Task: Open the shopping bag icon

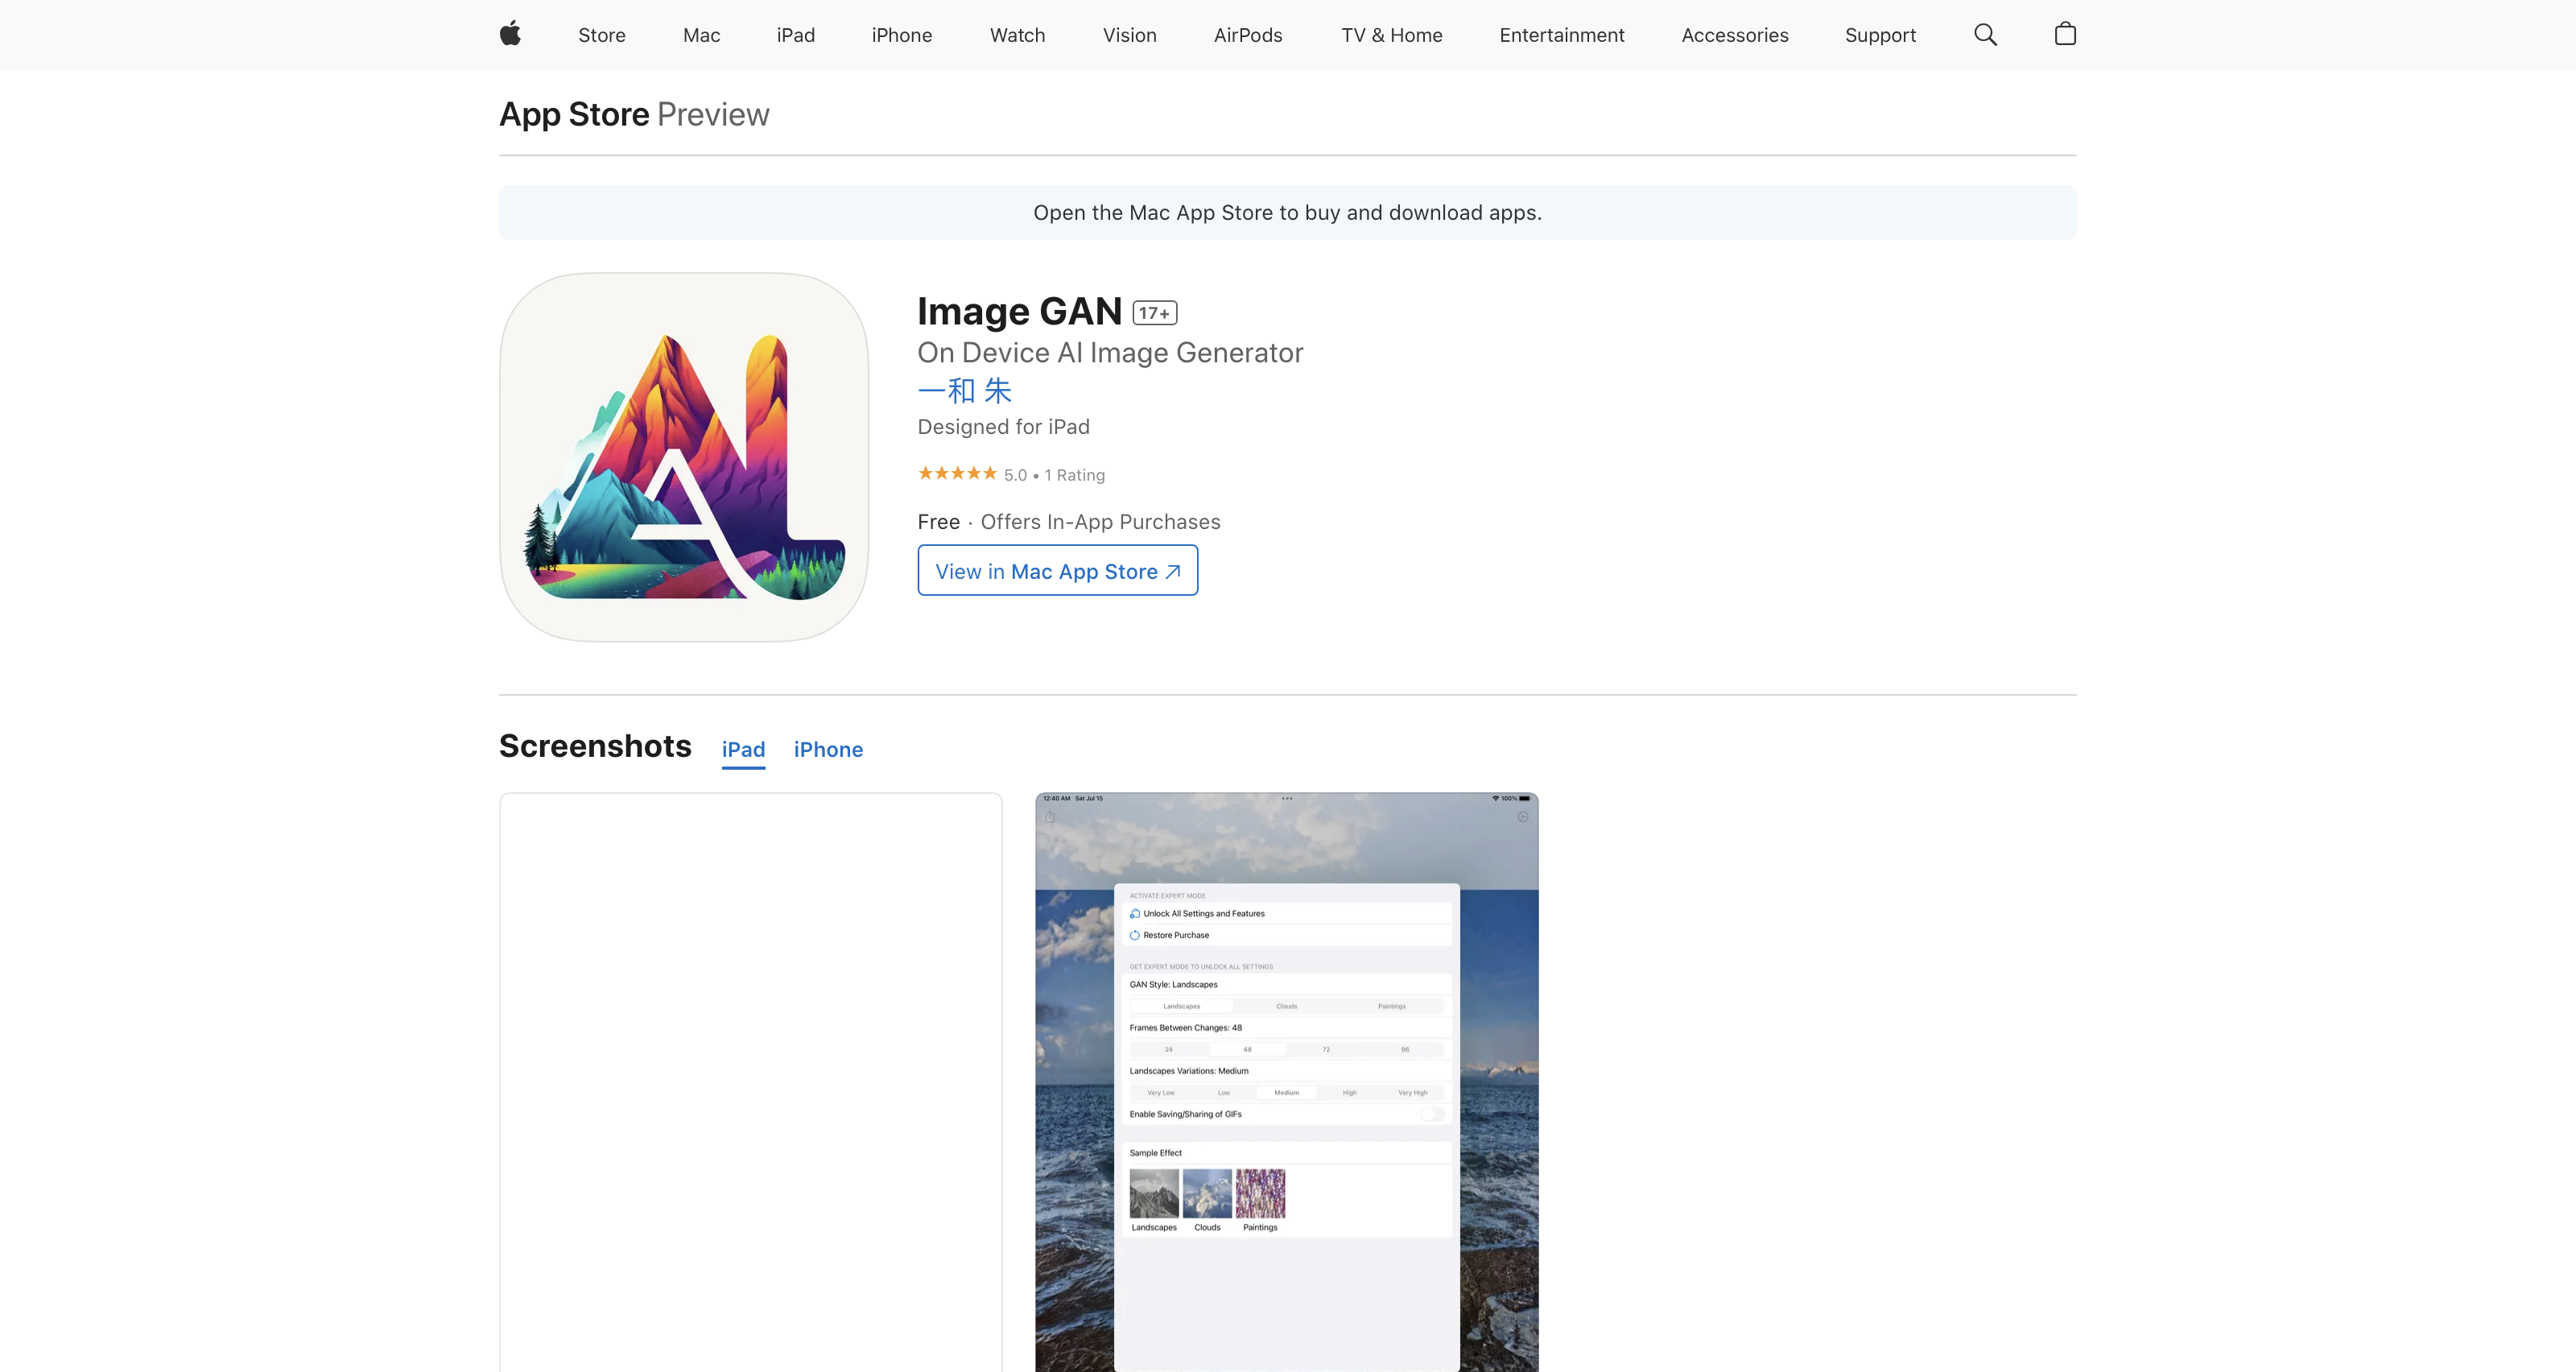Action: point(2065,35)
